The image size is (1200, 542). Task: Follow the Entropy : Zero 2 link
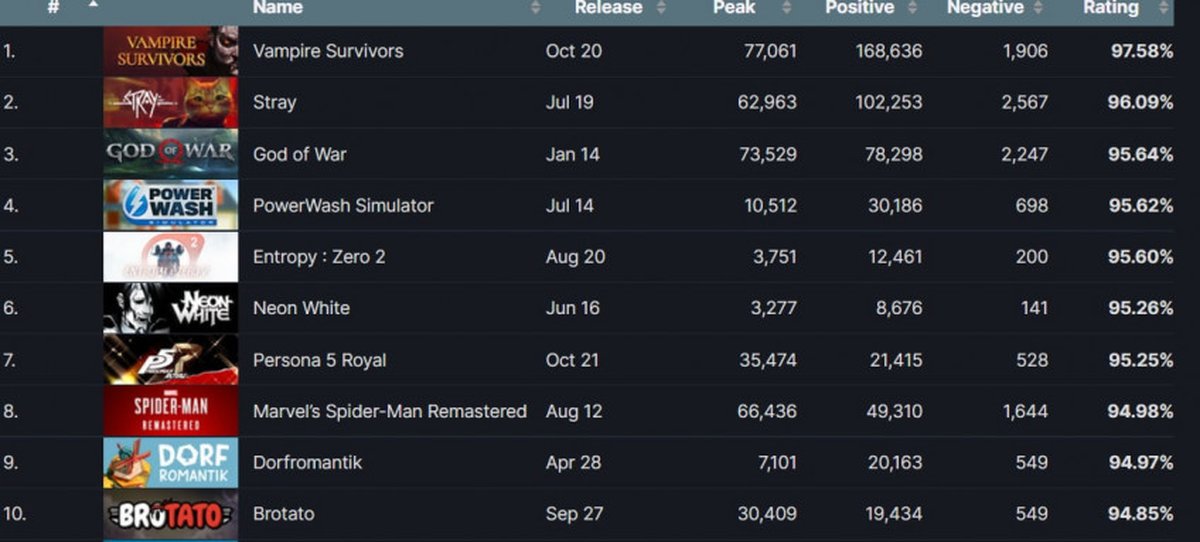[318, 257]
